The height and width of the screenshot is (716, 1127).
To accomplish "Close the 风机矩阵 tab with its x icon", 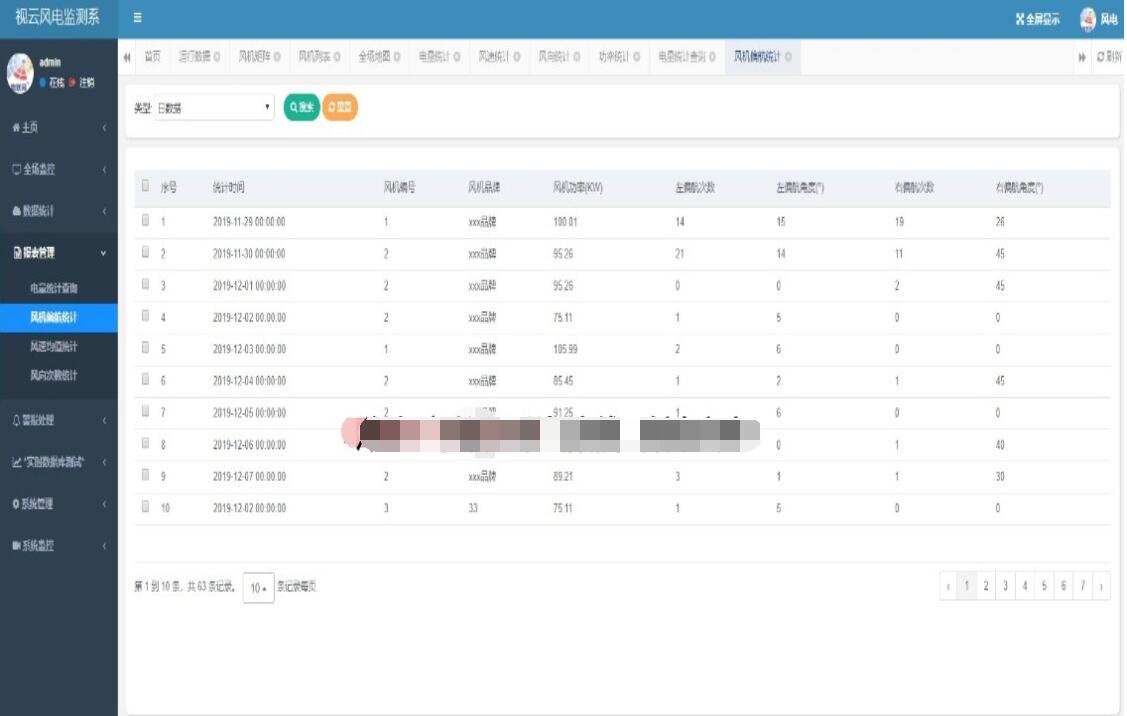I will click(x=277, y=57).
